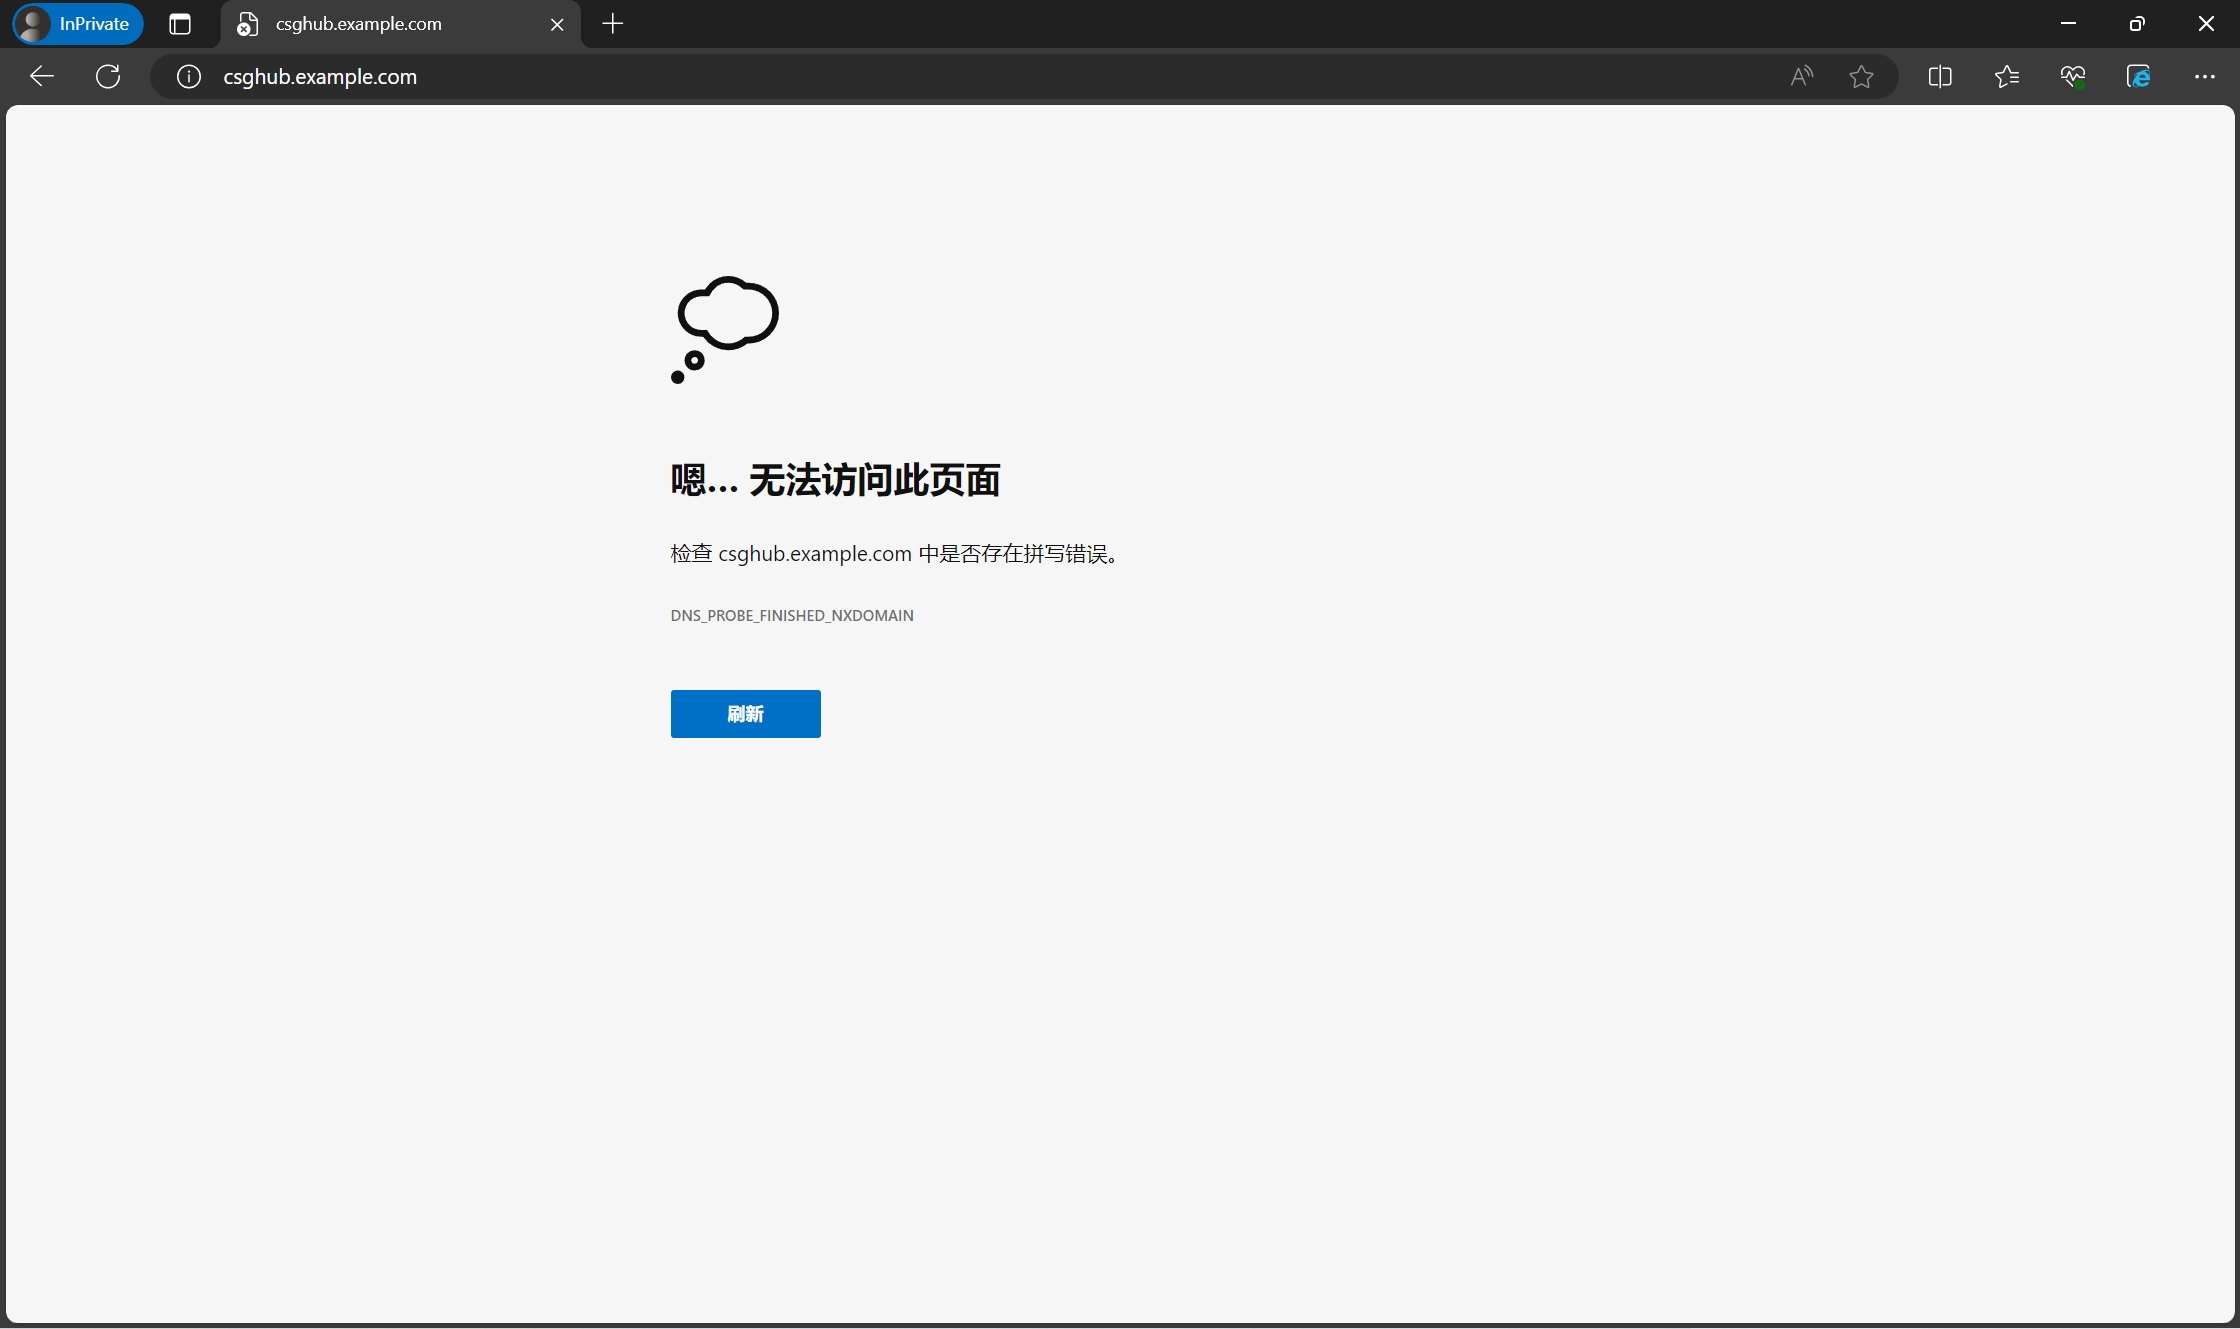The image size is (2240, 1329).
Task: Click the back navigation arrow
Action: coord(42,77)
